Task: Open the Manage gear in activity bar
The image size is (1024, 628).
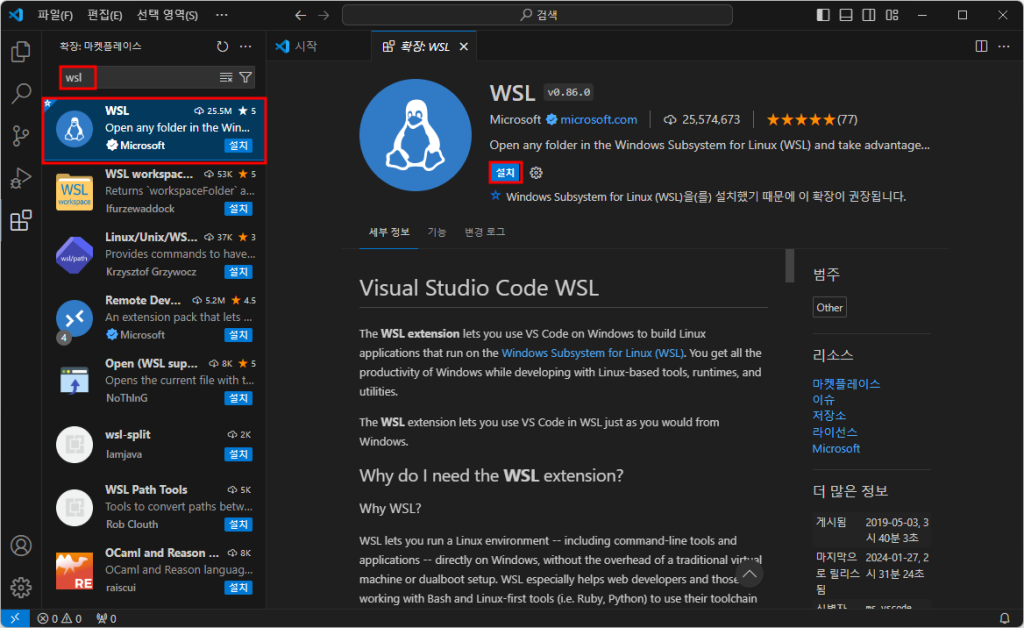Action: (21, 588)
